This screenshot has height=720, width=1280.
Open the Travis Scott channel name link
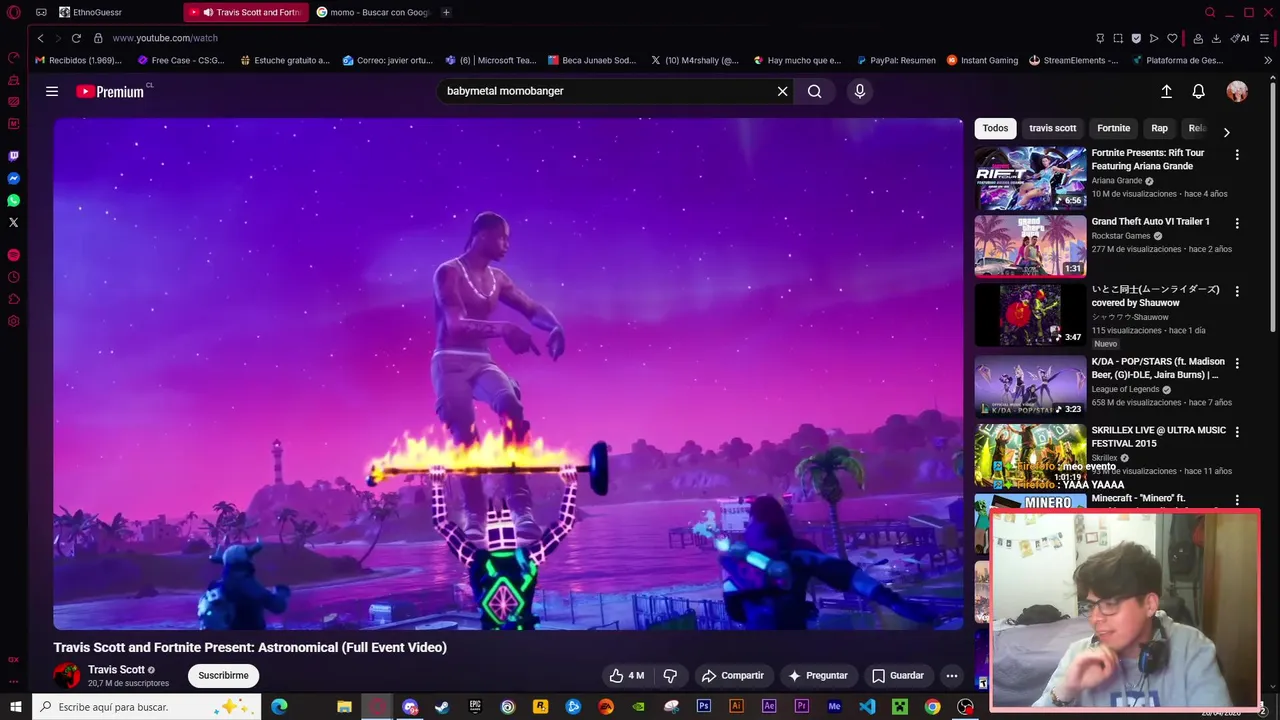click(x=116, y=670)
